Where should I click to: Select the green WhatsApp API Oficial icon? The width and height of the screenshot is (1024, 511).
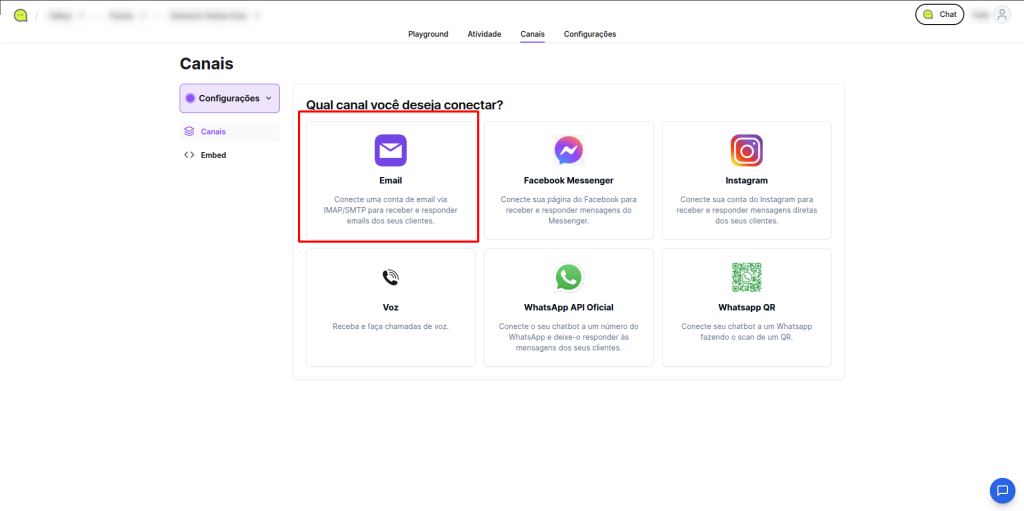pos(569,278)
